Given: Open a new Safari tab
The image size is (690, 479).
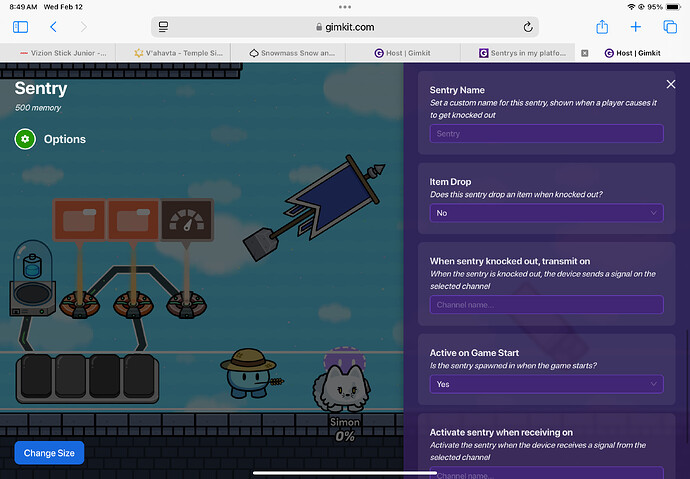Looking at the screenshot, I should click(x=636, y=27).
